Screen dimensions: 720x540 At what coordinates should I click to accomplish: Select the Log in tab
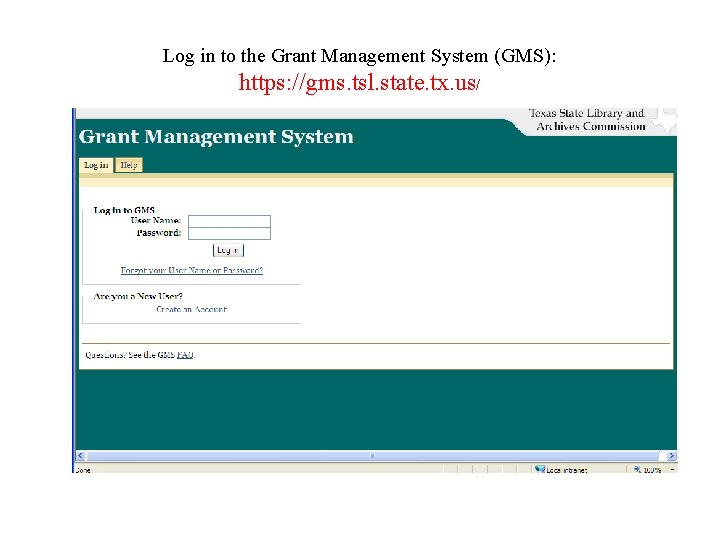96,165
